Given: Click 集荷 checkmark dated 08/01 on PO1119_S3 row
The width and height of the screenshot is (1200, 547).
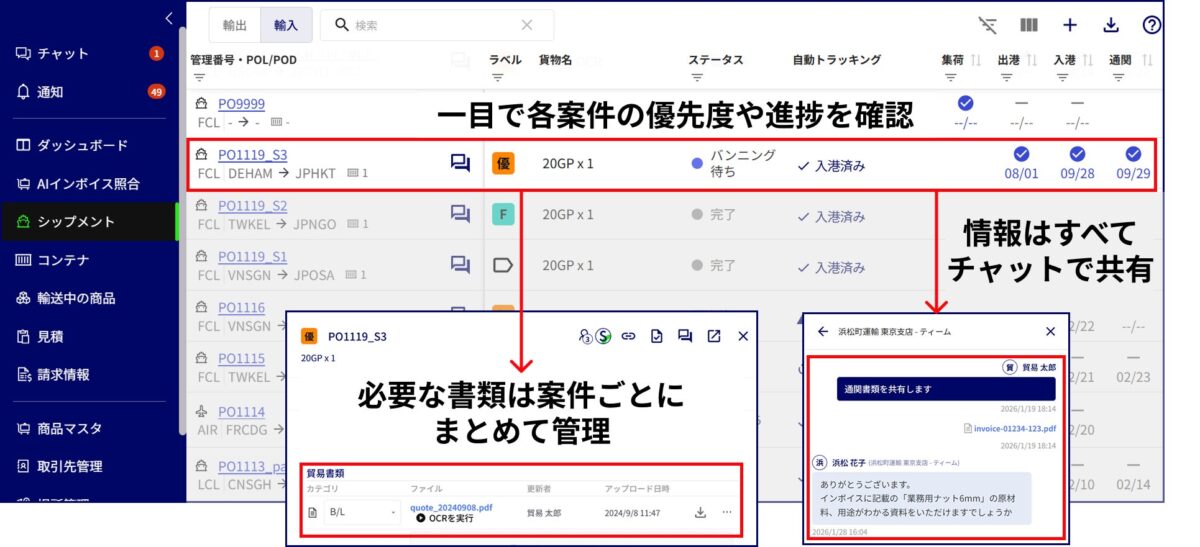Looking at the screenshot, I should tap(1021, 154).
